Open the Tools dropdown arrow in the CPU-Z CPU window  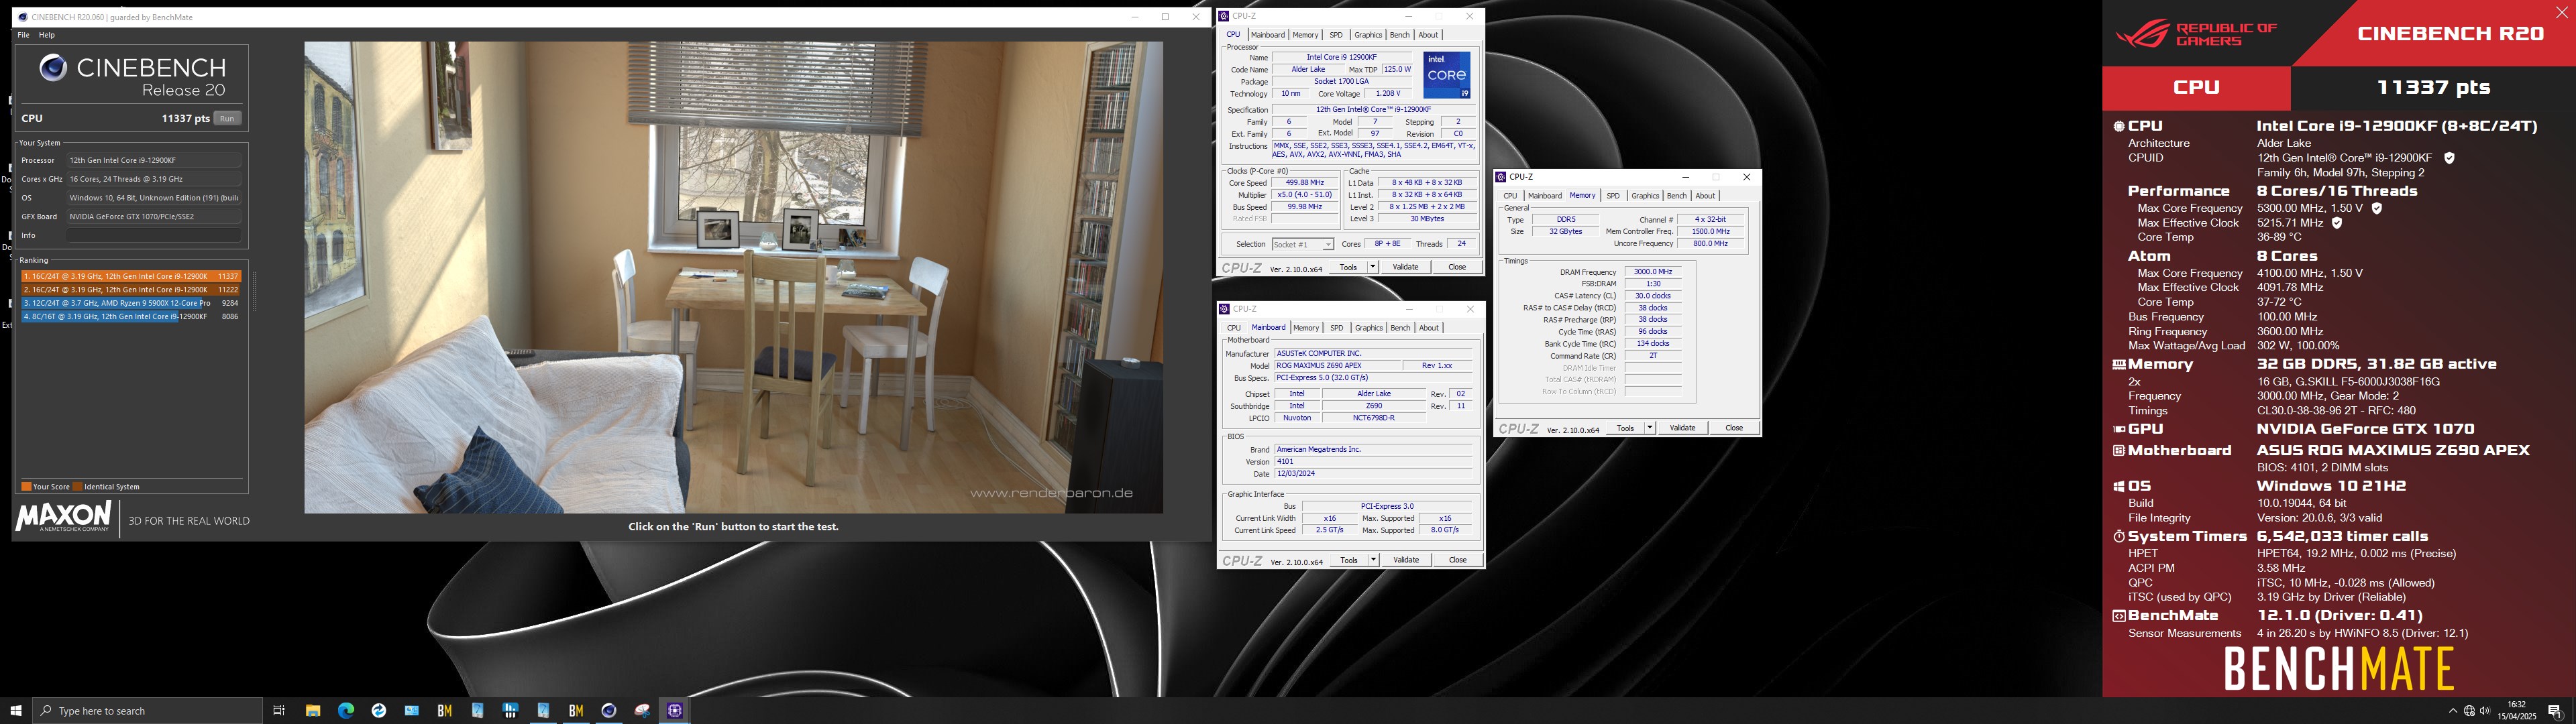(x=1372, y=267)
